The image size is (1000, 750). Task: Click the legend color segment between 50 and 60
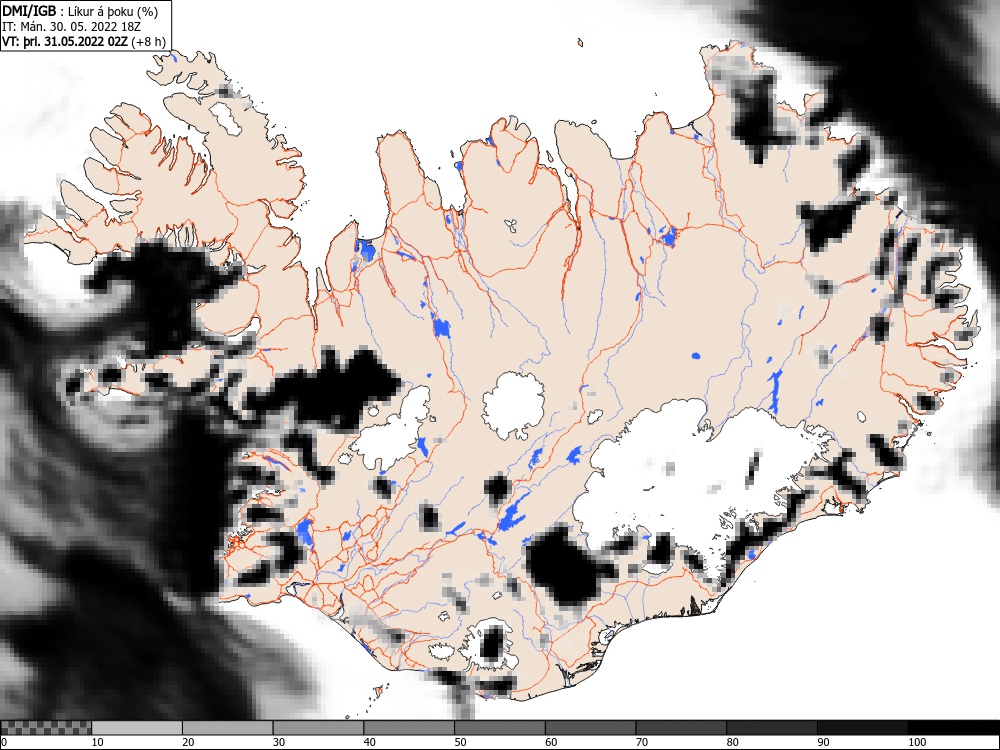(500, 728)
